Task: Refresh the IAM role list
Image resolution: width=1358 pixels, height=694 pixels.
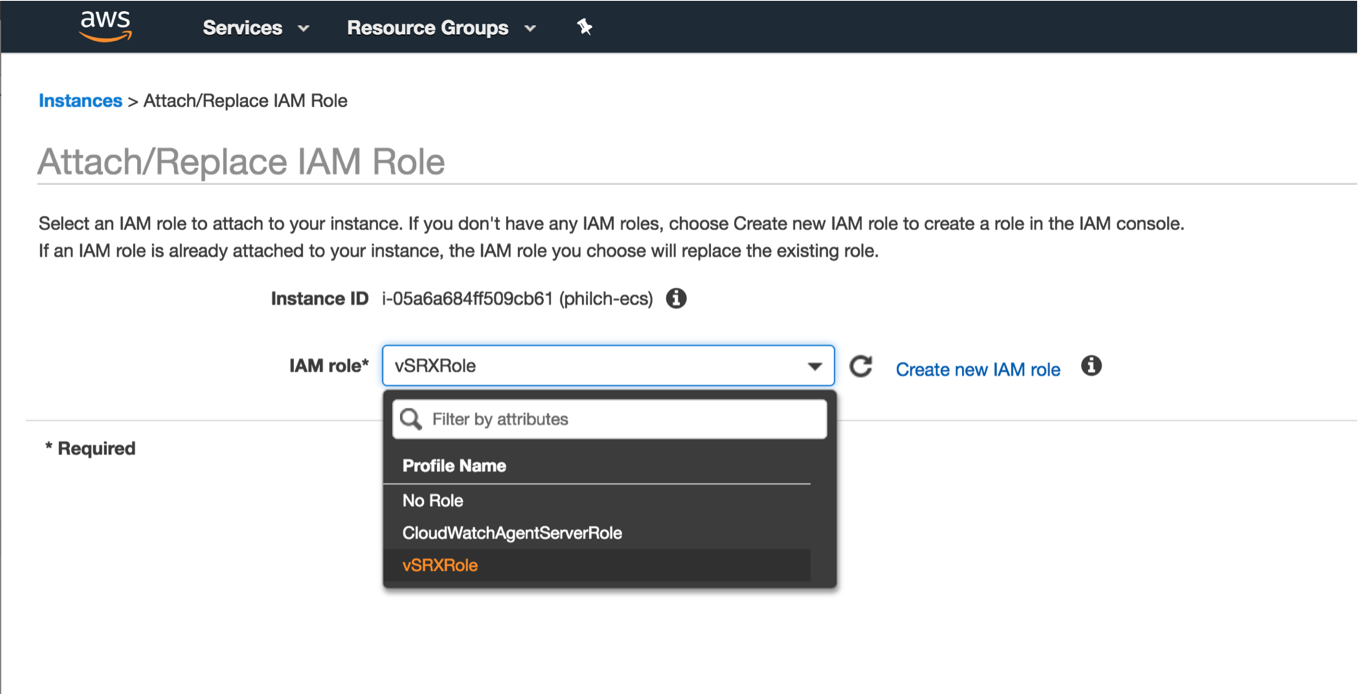Action: click(x=861, y=367)
